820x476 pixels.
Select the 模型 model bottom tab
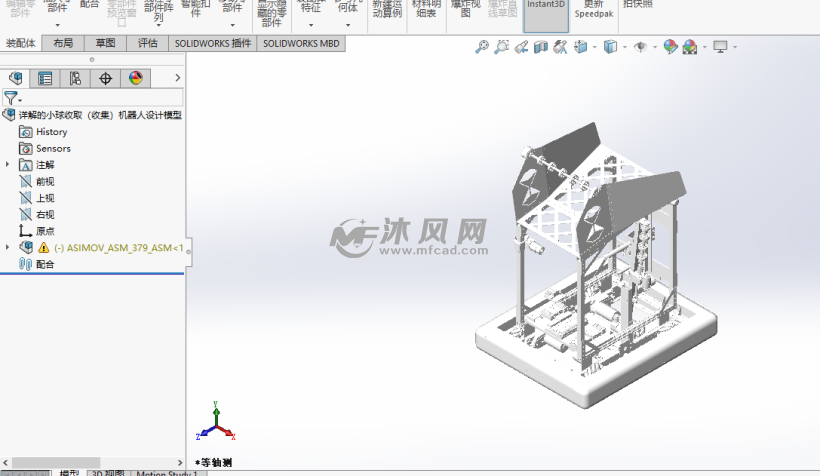click(69, 473)
